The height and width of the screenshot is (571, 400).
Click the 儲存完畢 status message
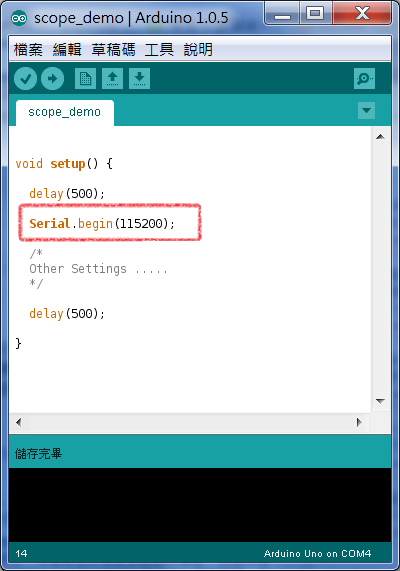38,454
